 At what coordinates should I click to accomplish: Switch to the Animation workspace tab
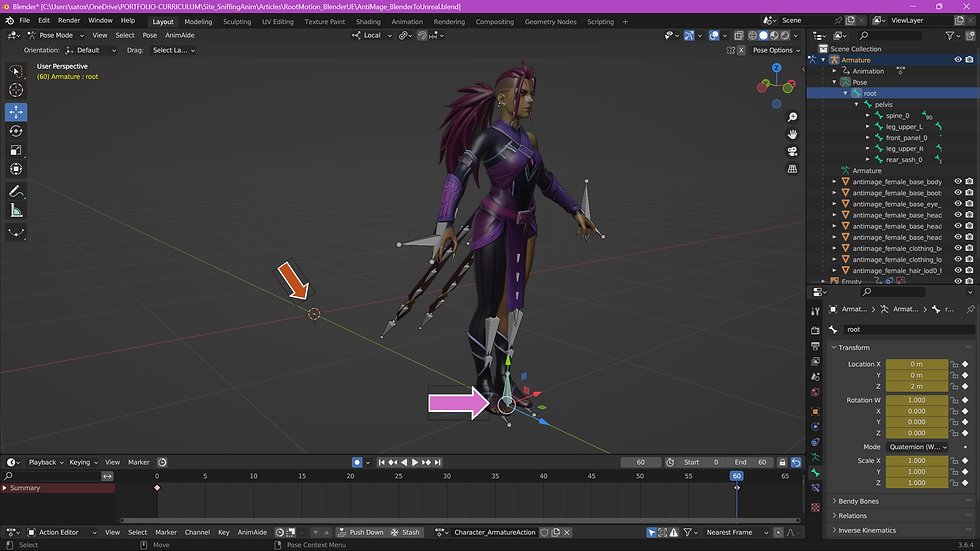pos(407,22)
